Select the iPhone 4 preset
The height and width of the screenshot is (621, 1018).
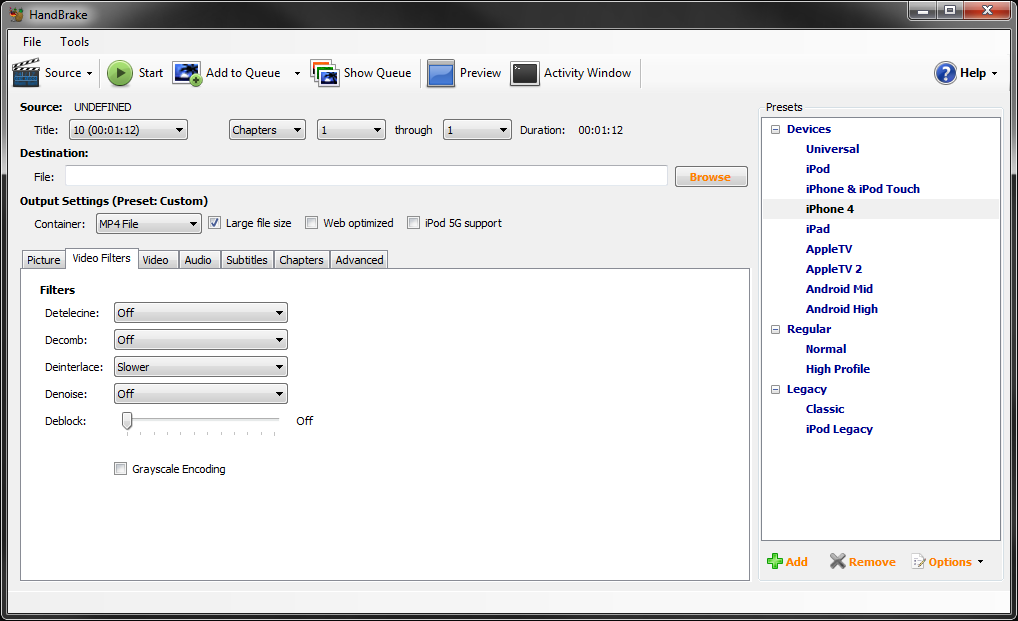[x=830, y=209]
